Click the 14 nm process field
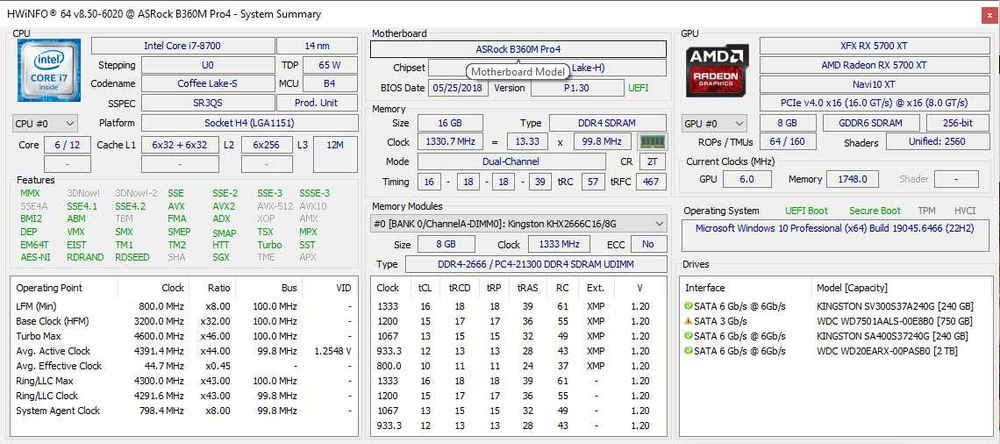Screen dimensions: 1000x444 [317, 46]
